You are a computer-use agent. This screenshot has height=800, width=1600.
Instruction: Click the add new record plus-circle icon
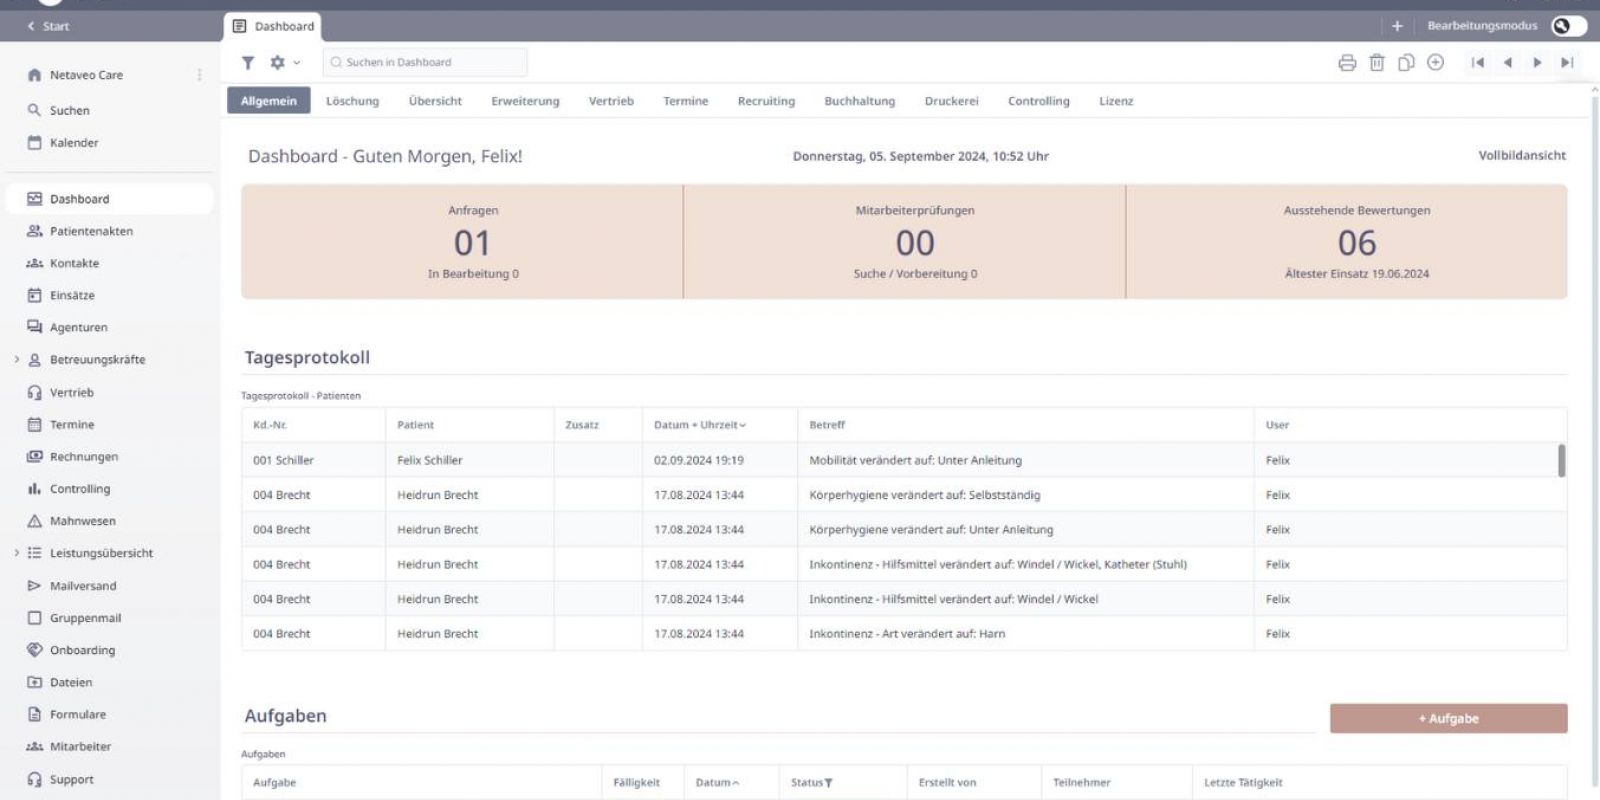click(x=1436, y=63)
